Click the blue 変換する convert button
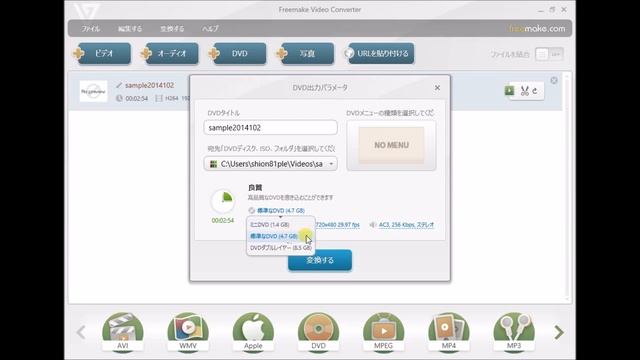 pos(320,260)
